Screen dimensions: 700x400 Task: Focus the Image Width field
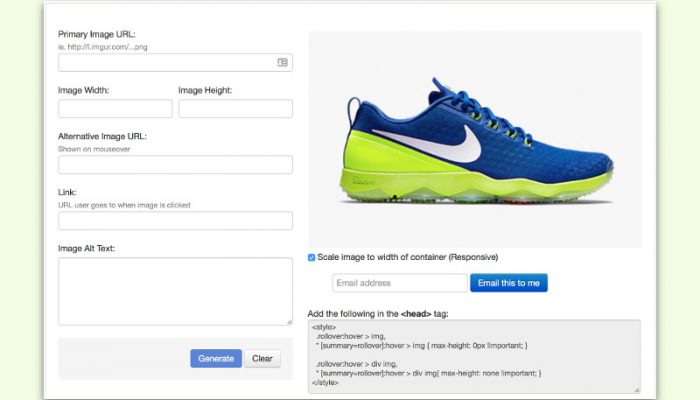pyautogui.click(x=115, y=108)
